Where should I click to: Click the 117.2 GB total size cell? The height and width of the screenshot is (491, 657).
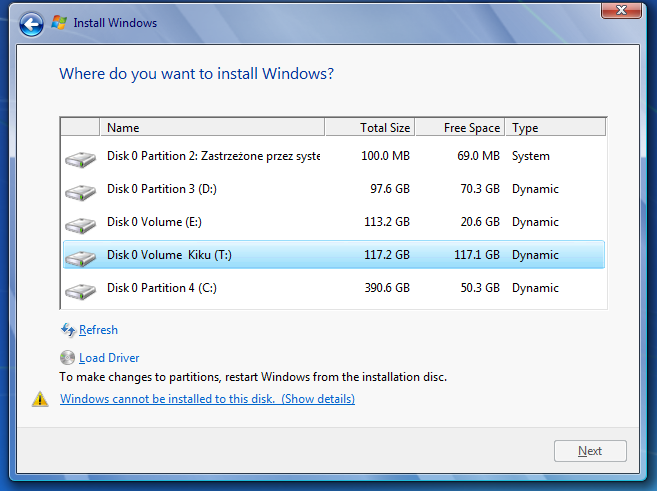tap(387, 255)
